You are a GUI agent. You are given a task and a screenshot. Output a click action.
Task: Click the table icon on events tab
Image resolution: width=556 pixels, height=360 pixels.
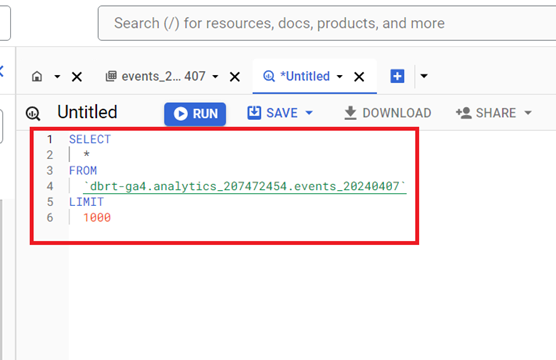111,76
